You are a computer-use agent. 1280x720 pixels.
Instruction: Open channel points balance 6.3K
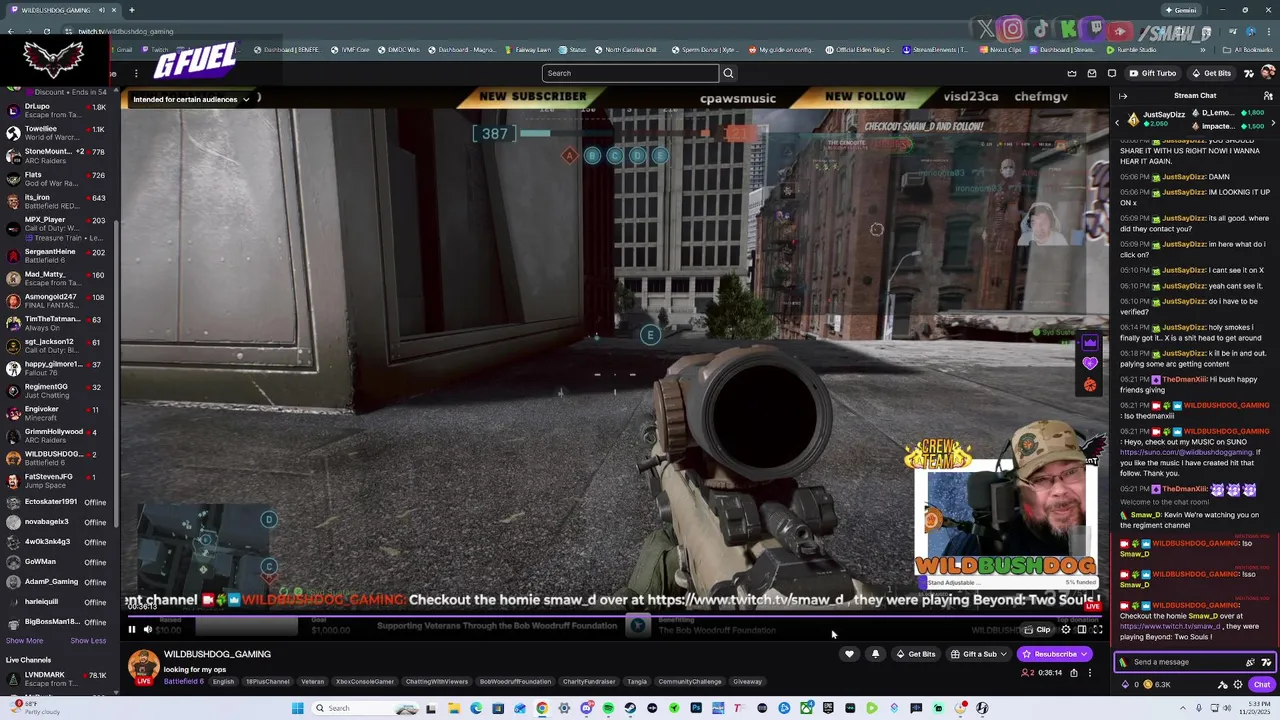pyautogui.click(x=1157, y=685)
